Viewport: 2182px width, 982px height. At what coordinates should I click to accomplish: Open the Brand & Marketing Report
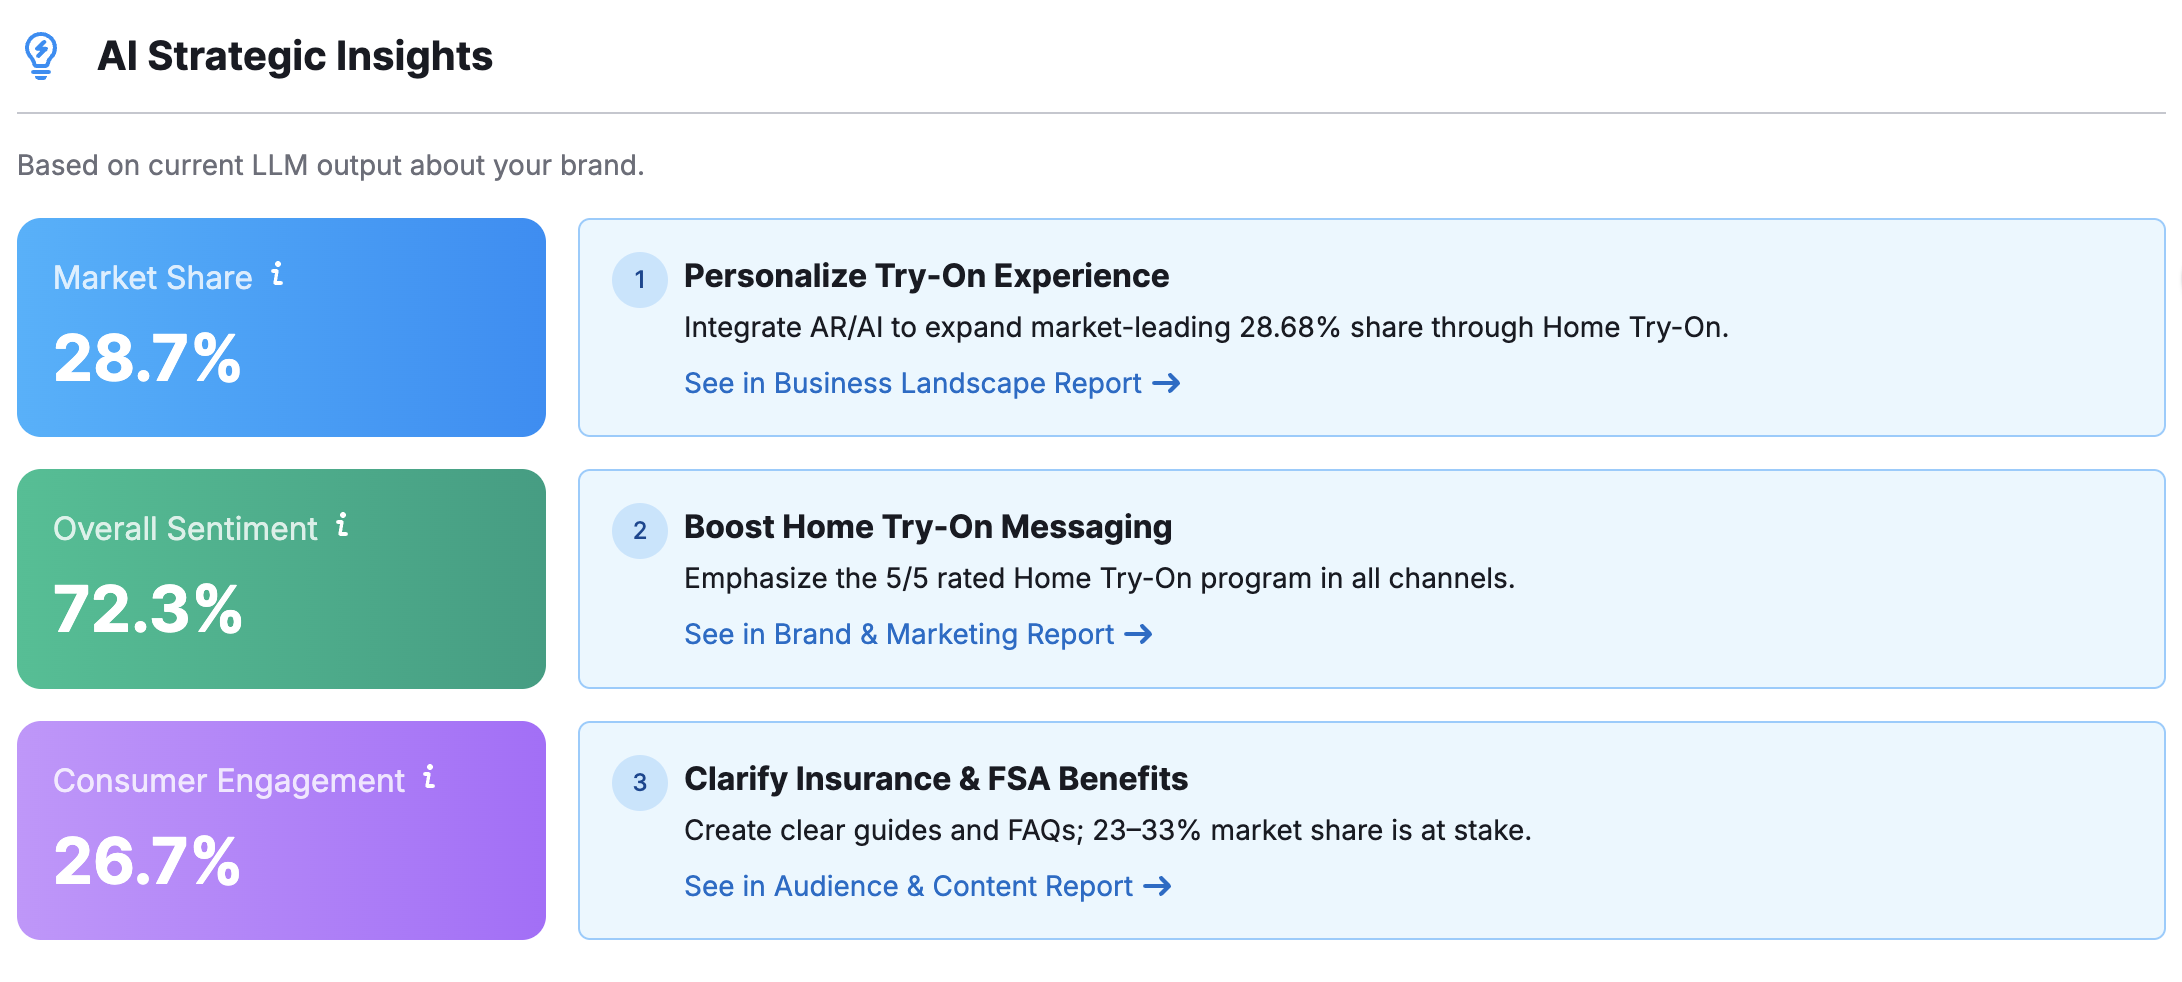(x=897, y=634)
